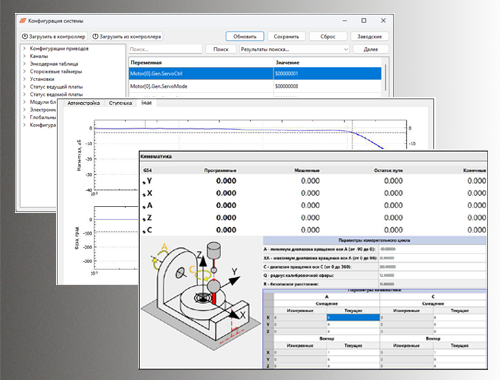Edit the C axis rotation range value field

[x=432, y=267]
